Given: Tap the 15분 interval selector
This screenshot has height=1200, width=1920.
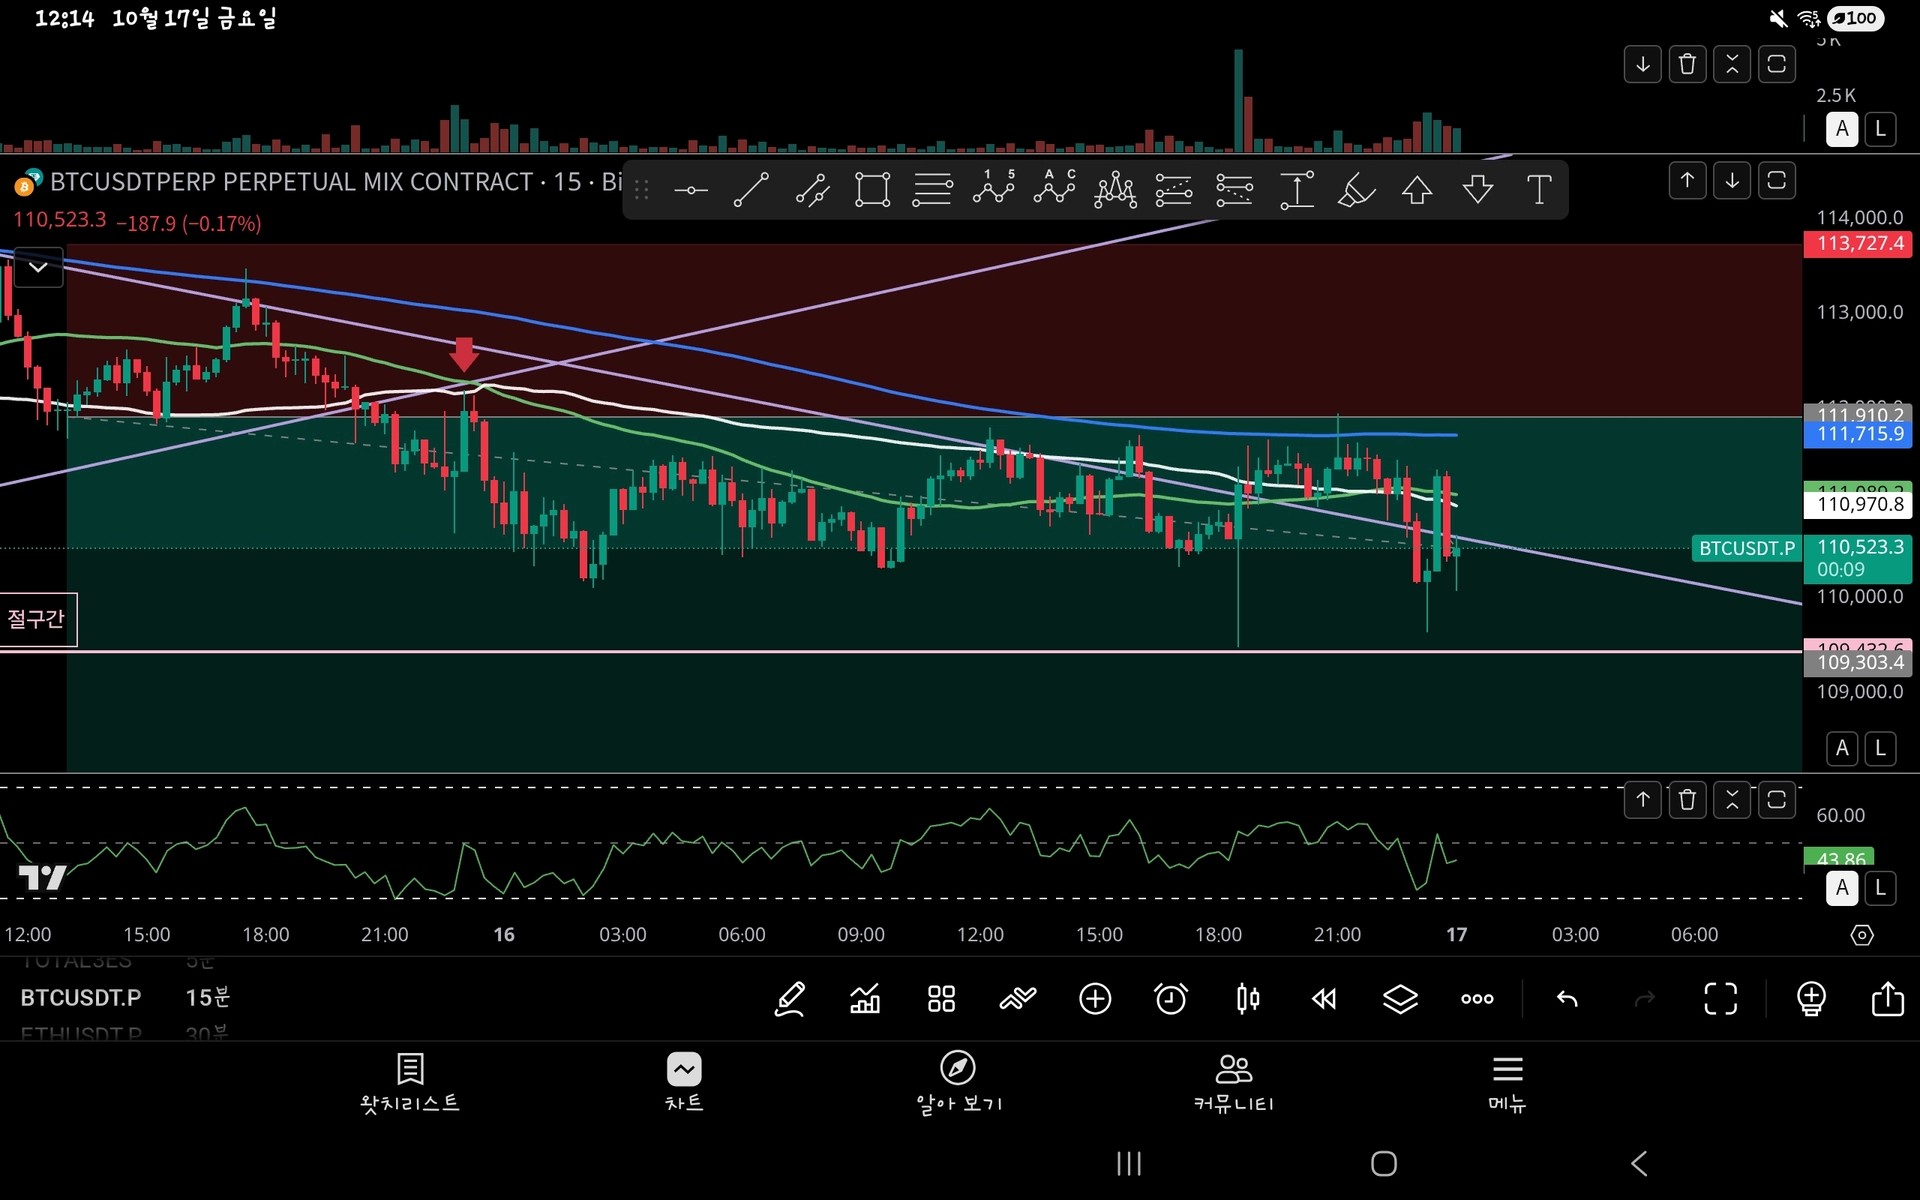Looking at the screenshot, I should tap(207, 998).
